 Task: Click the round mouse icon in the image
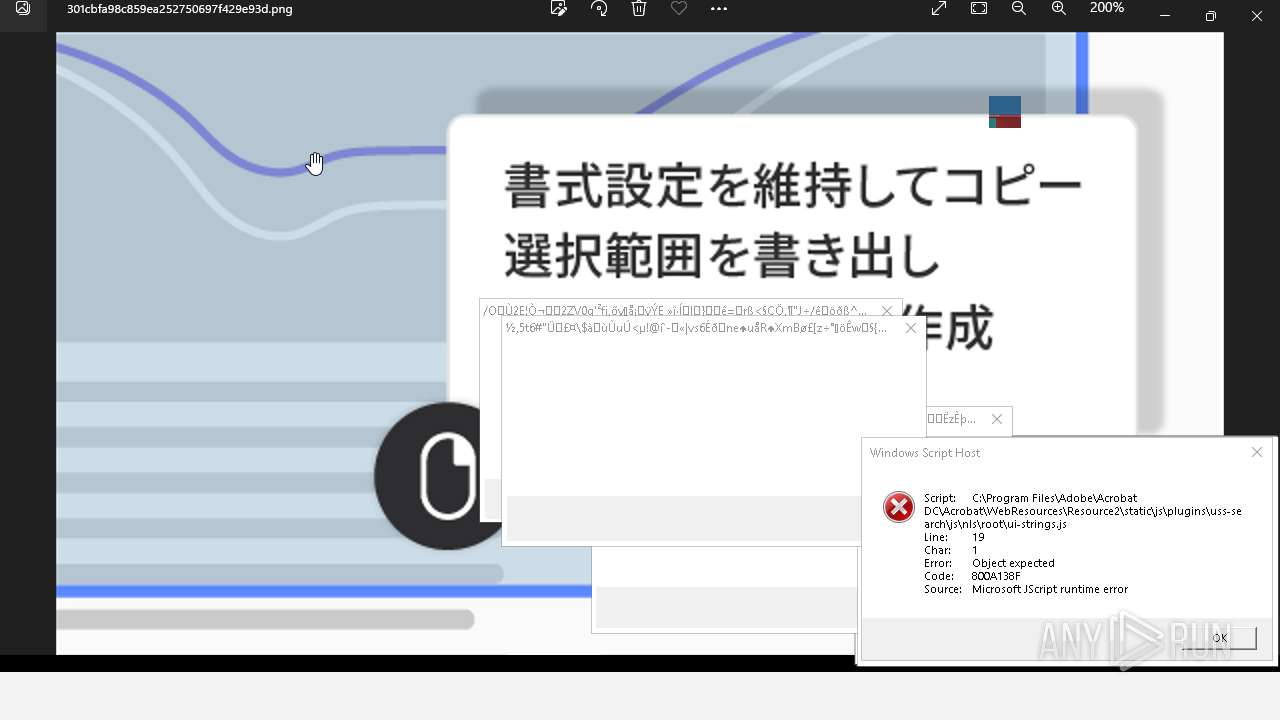[447, 476]
